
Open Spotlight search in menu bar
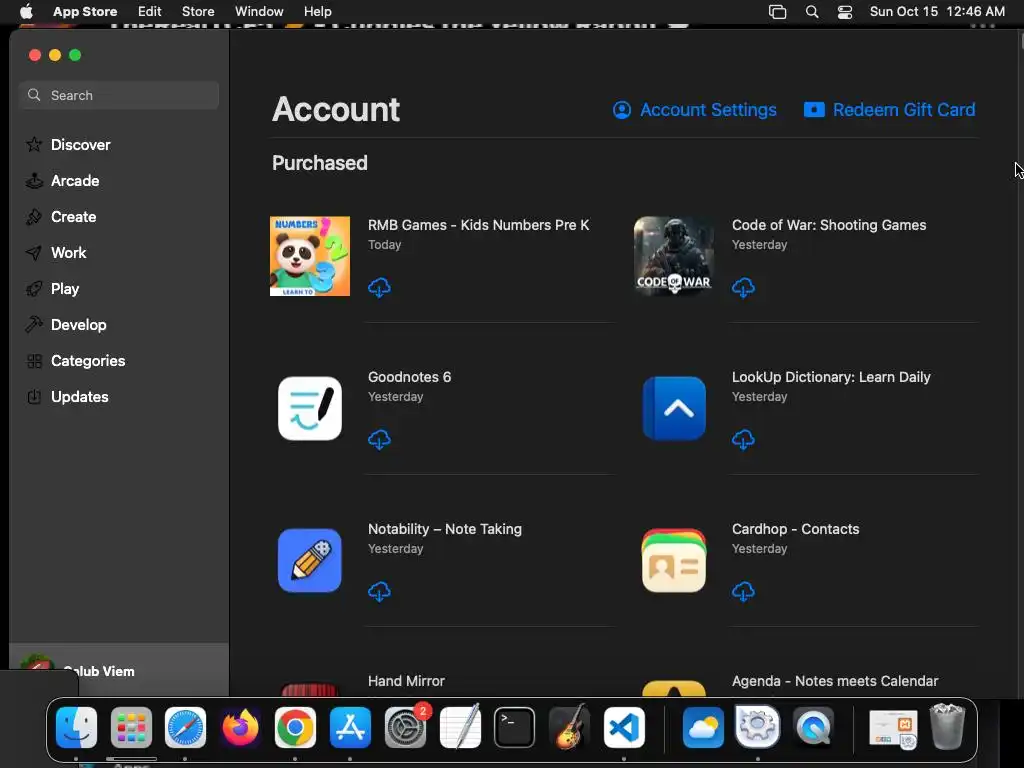(812, 12)
